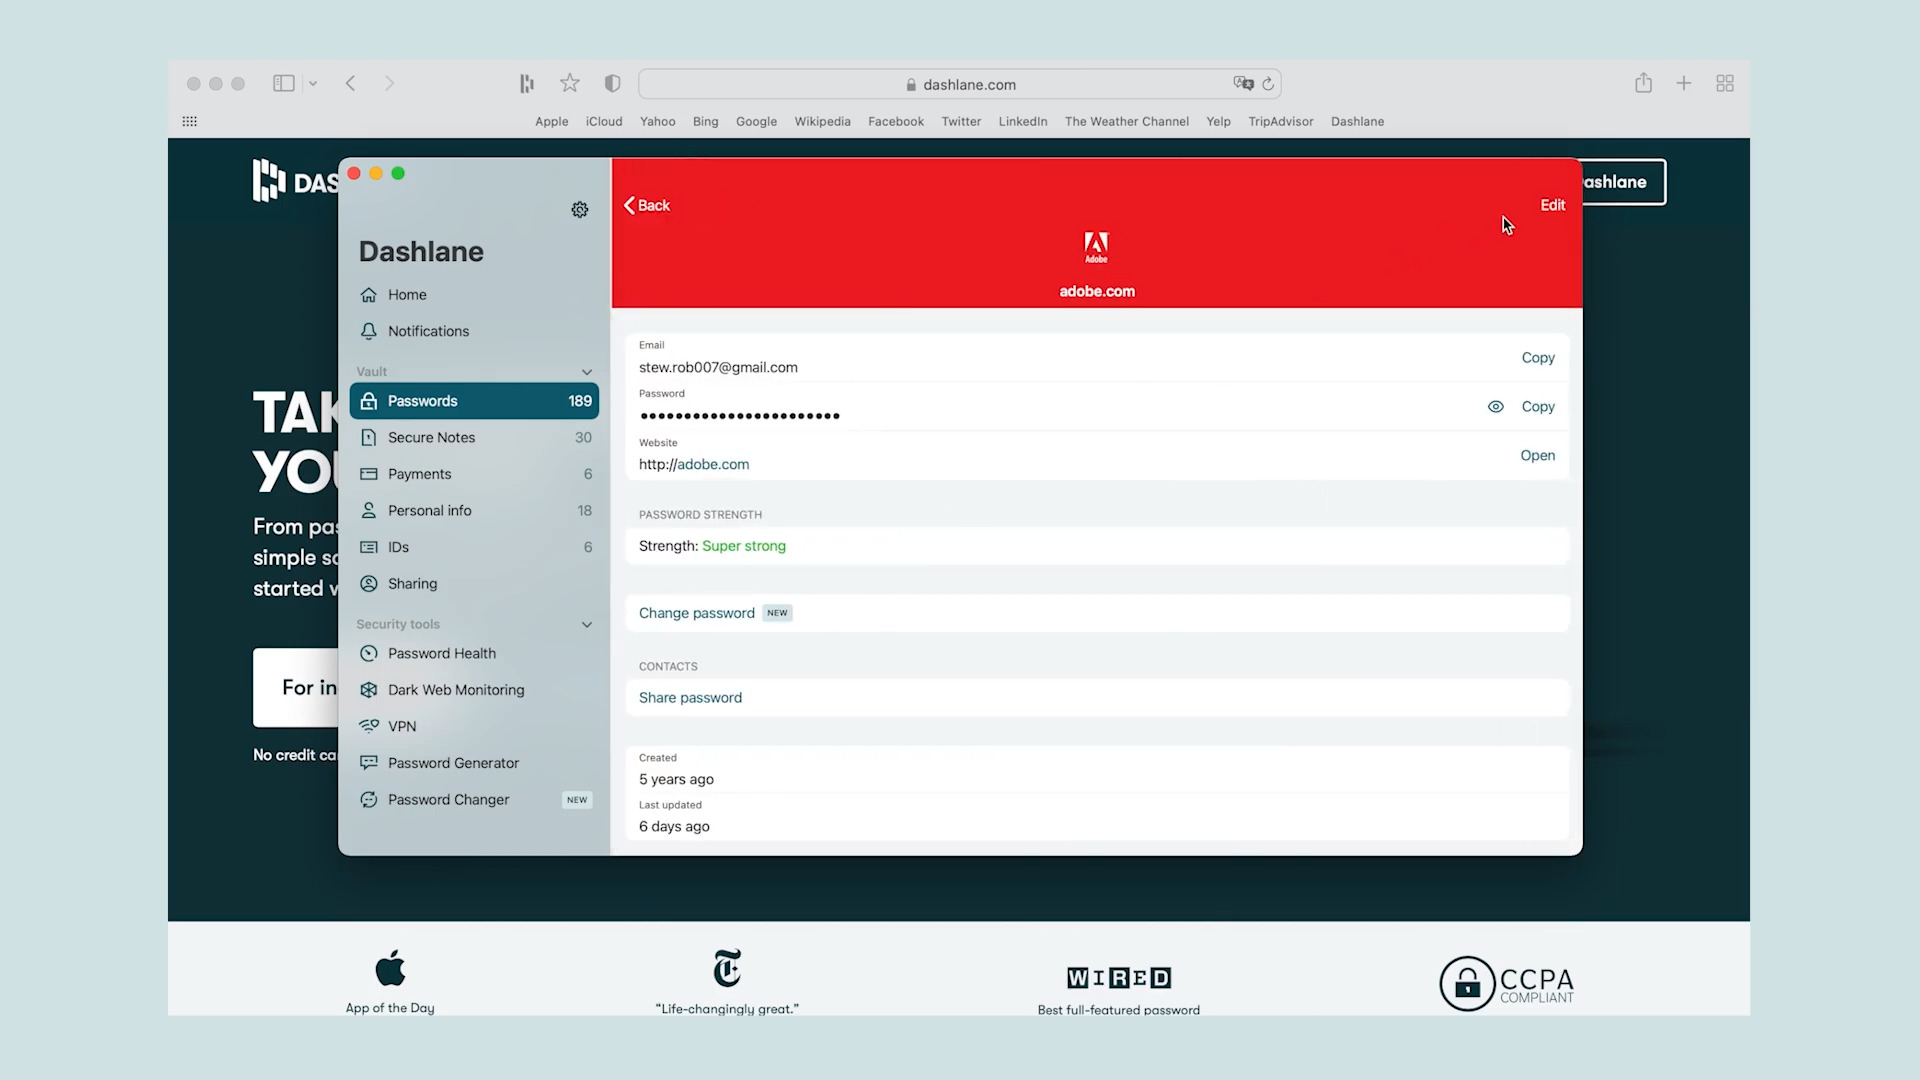The height and width of the screenshot is (1080, 1920).
Task: Reload the page in Safari
Action: [x=1268, y=84]
